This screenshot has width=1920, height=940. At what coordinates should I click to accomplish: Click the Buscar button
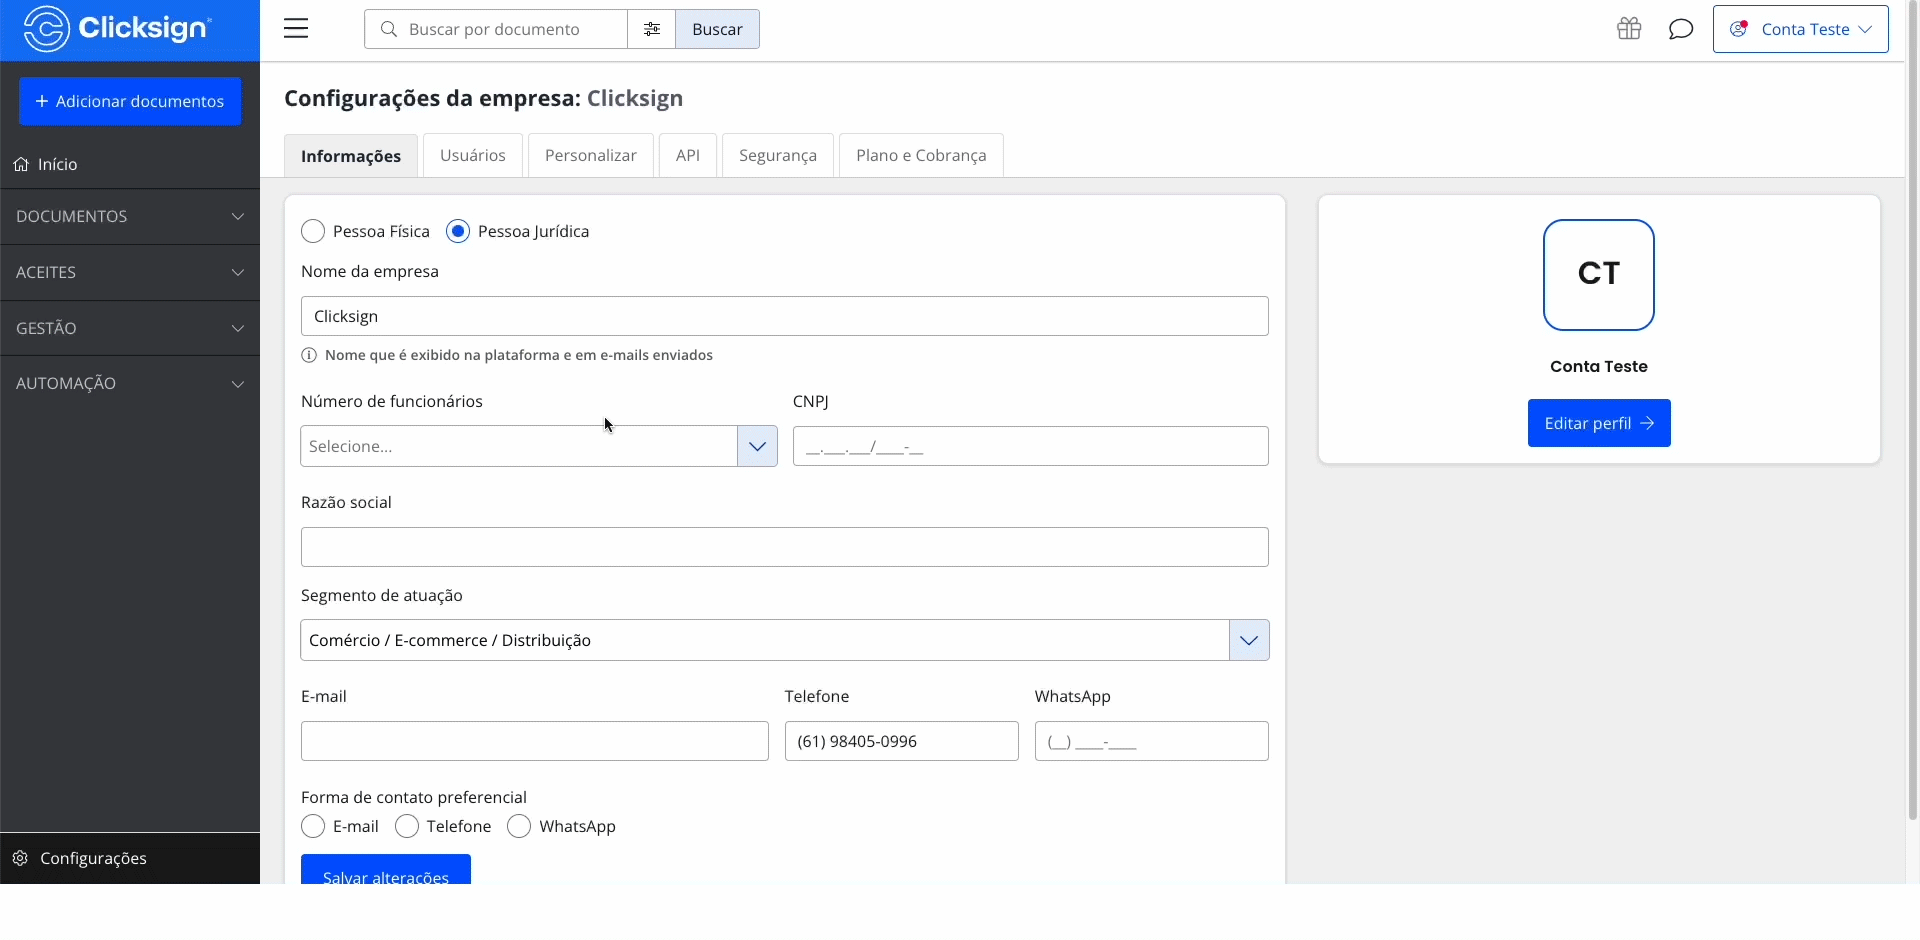718,29
